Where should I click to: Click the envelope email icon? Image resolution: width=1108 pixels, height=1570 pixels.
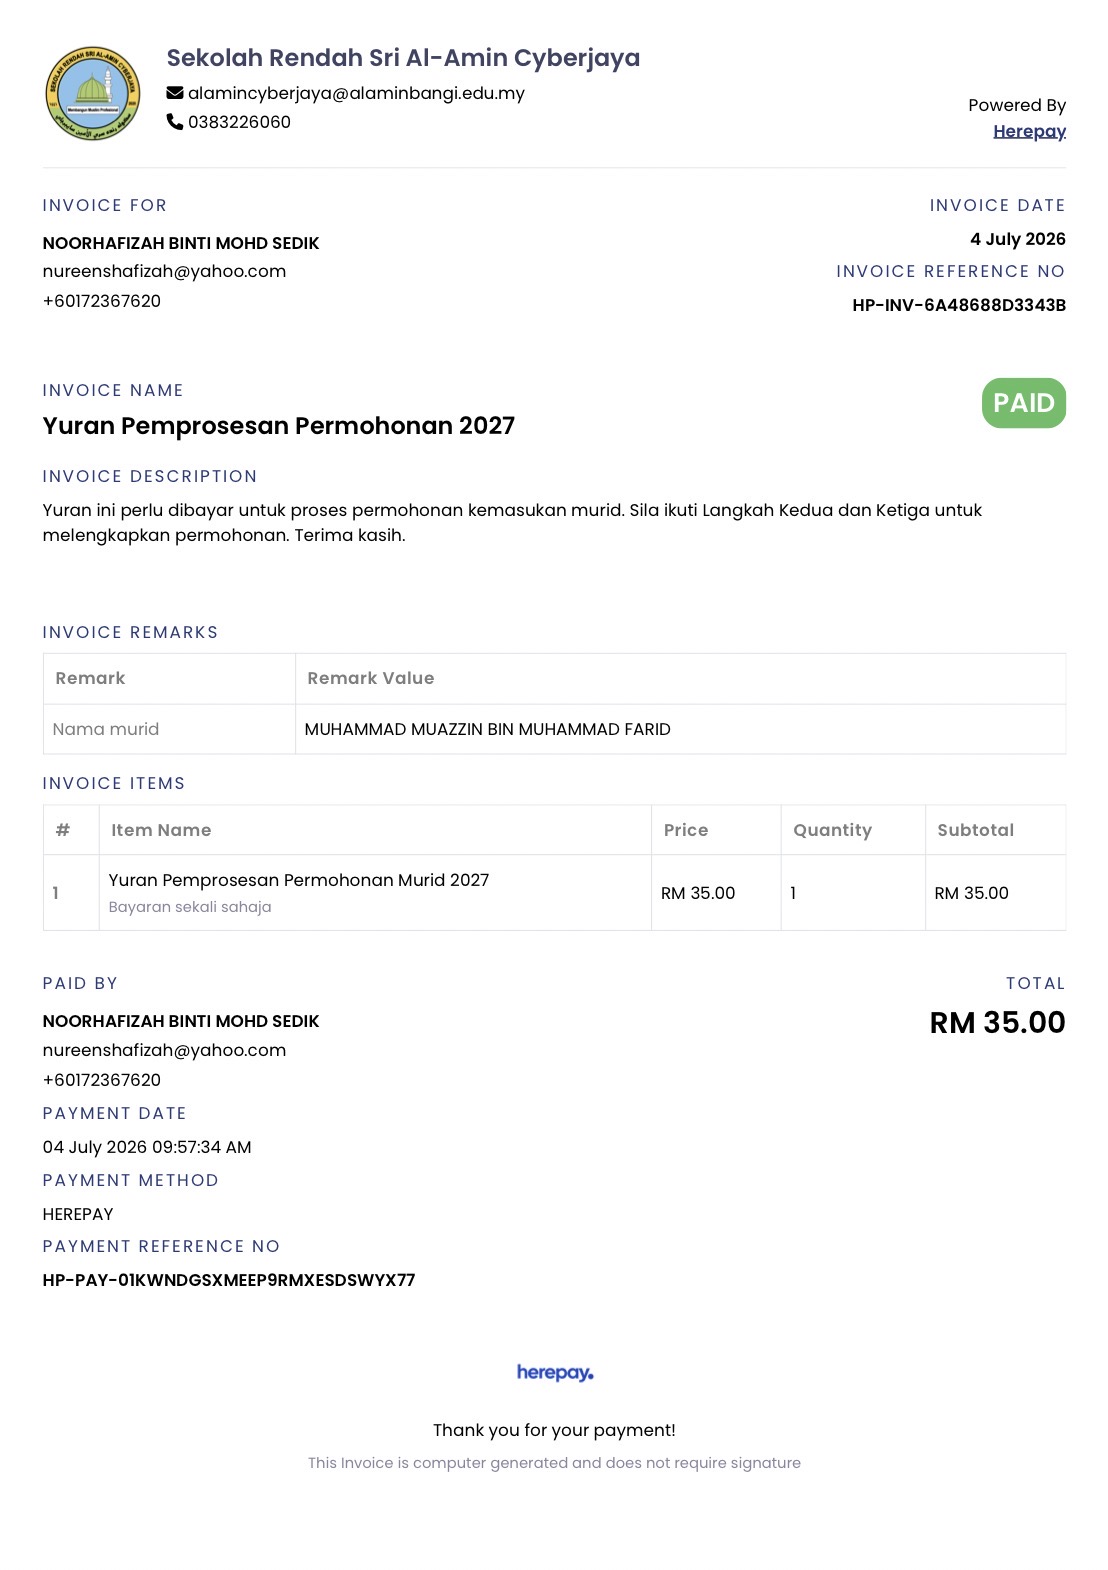coord(175,93)
